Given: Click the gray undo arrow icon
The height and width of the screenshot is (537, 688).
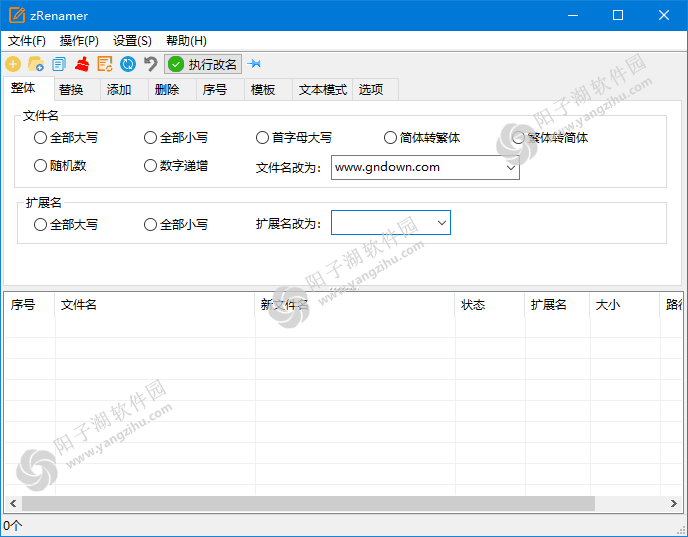Looking at the screenshot, I should (x=150, y=64).
